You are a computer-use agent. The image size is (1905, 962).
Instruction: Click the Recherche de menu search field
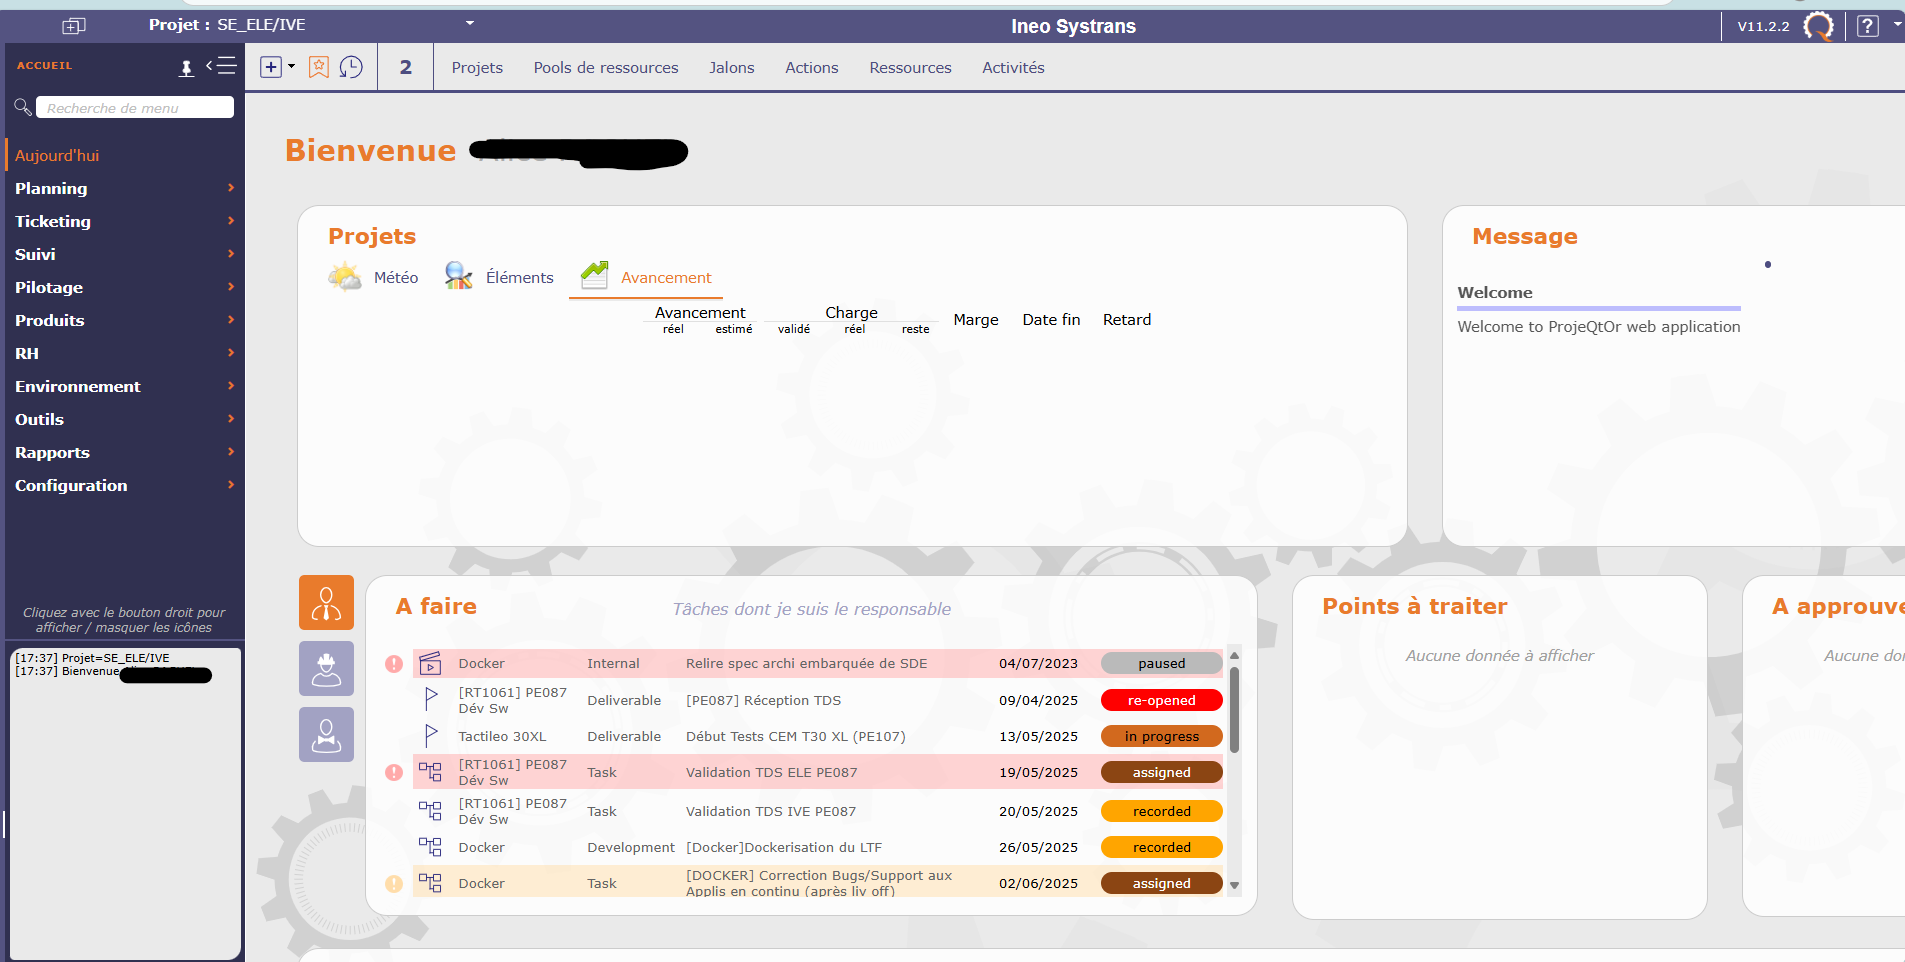(134, 108)
